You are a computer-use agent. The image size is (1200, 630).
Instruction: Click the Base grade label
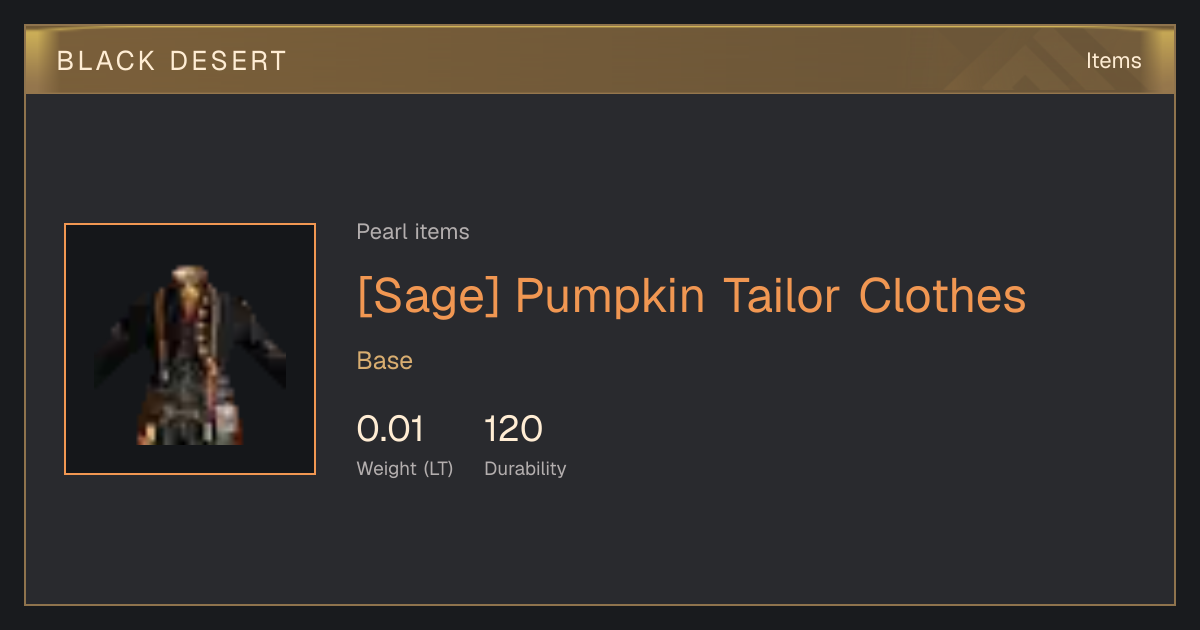click(385, 361)
